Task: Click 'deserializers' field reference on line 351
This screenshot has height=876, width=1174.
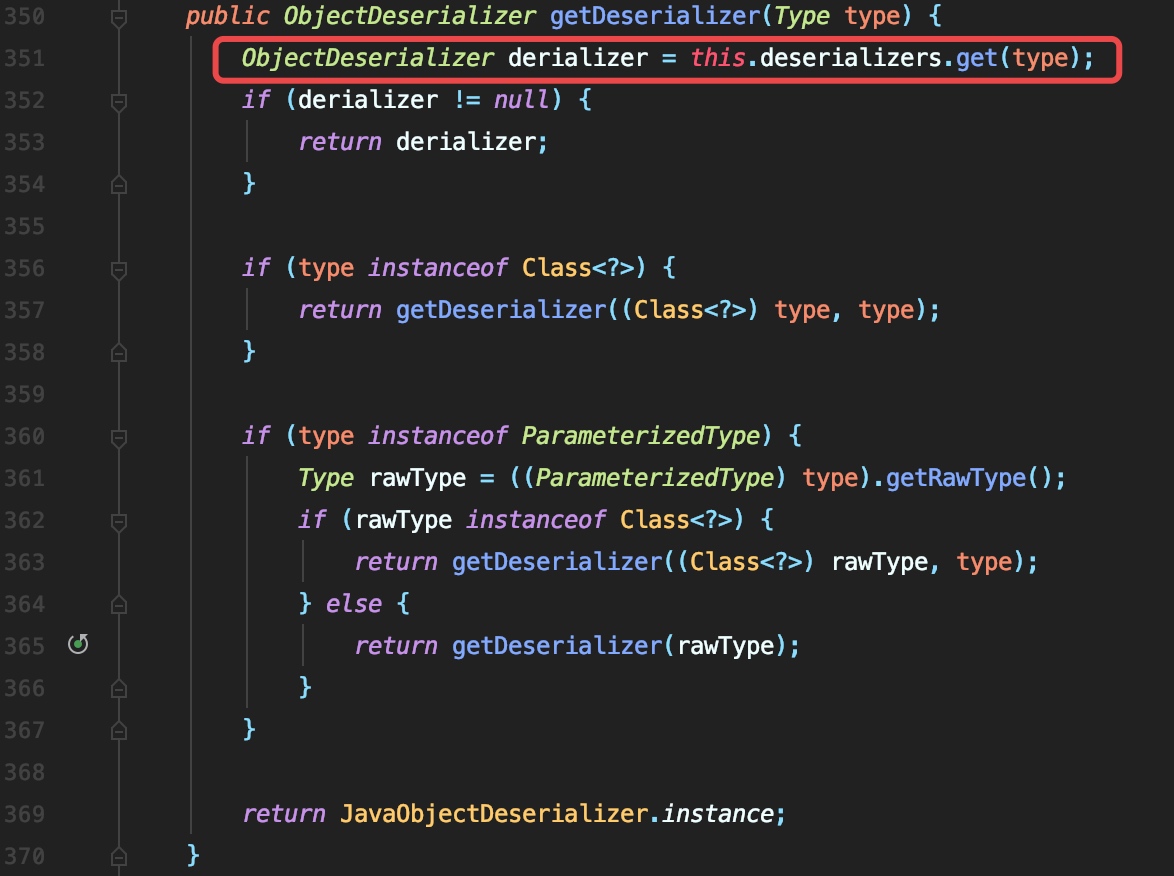Action: tap(851, 58)
